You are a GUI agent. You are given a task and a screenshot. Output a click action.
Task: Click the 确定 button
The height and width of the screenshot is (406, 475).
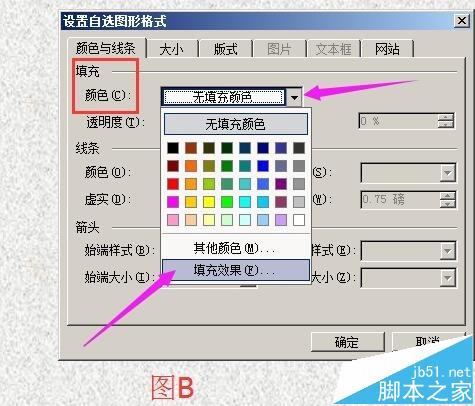(x=347, y=342)
